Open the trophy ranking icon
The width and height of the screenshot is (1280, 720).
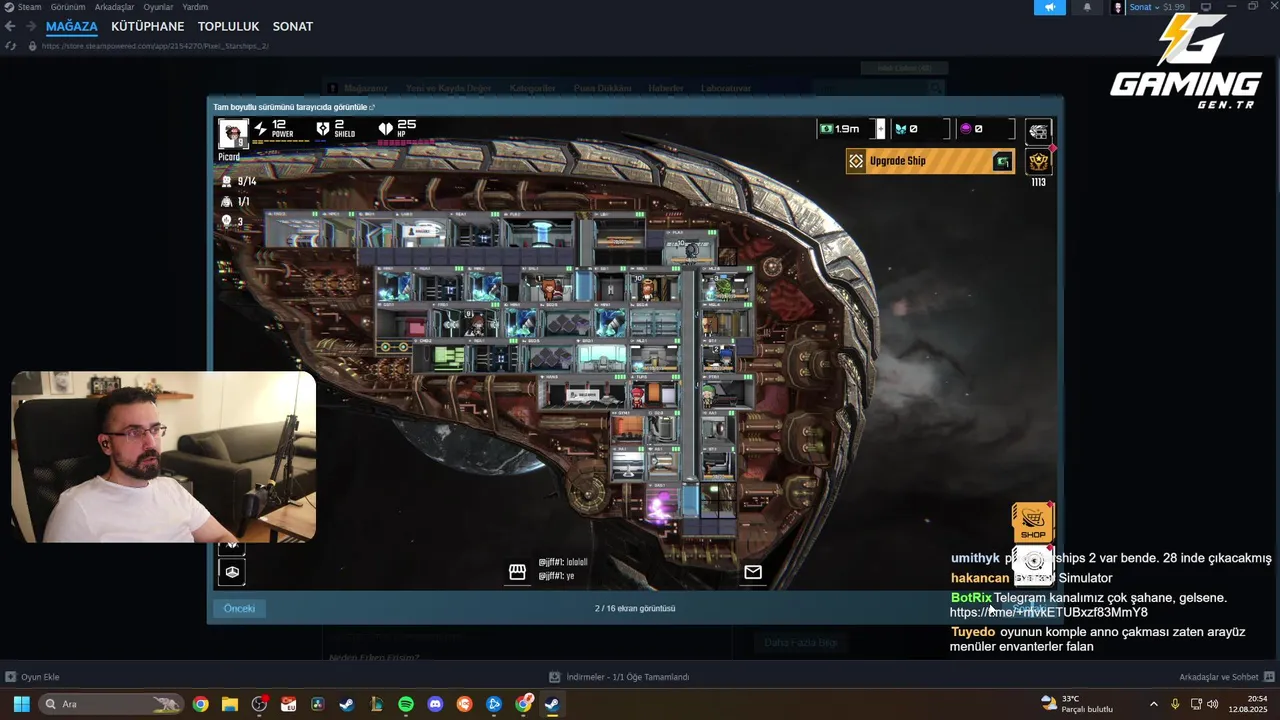tap(1039, 161)
